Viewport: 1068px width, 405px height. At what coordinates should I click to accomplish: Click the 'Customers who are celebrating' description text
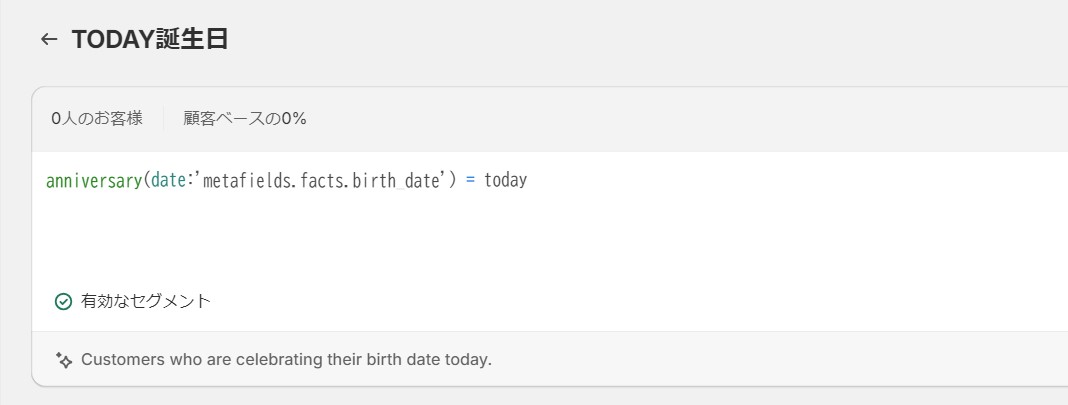click(x=286, y=360)
